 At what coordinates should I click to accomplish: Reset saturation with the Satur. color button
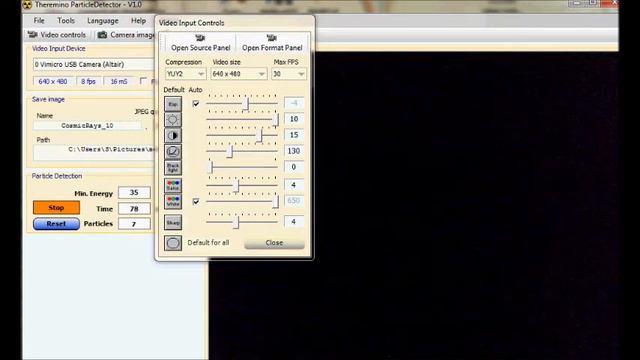click(173, 186)
